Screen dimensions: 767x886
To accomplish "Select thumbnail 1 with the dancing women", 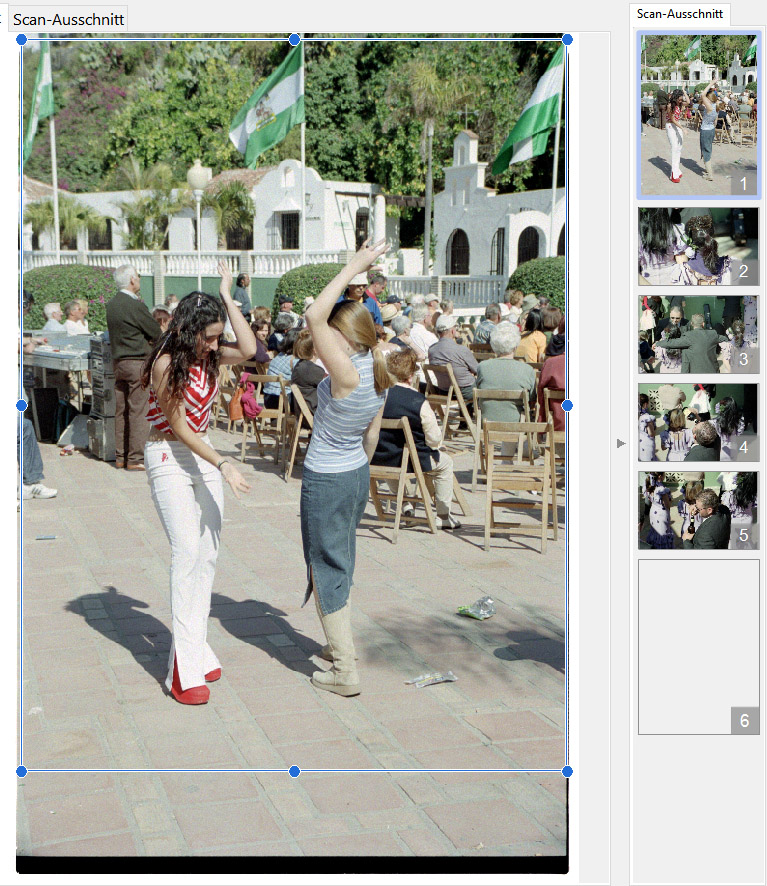I will [699, 114].
